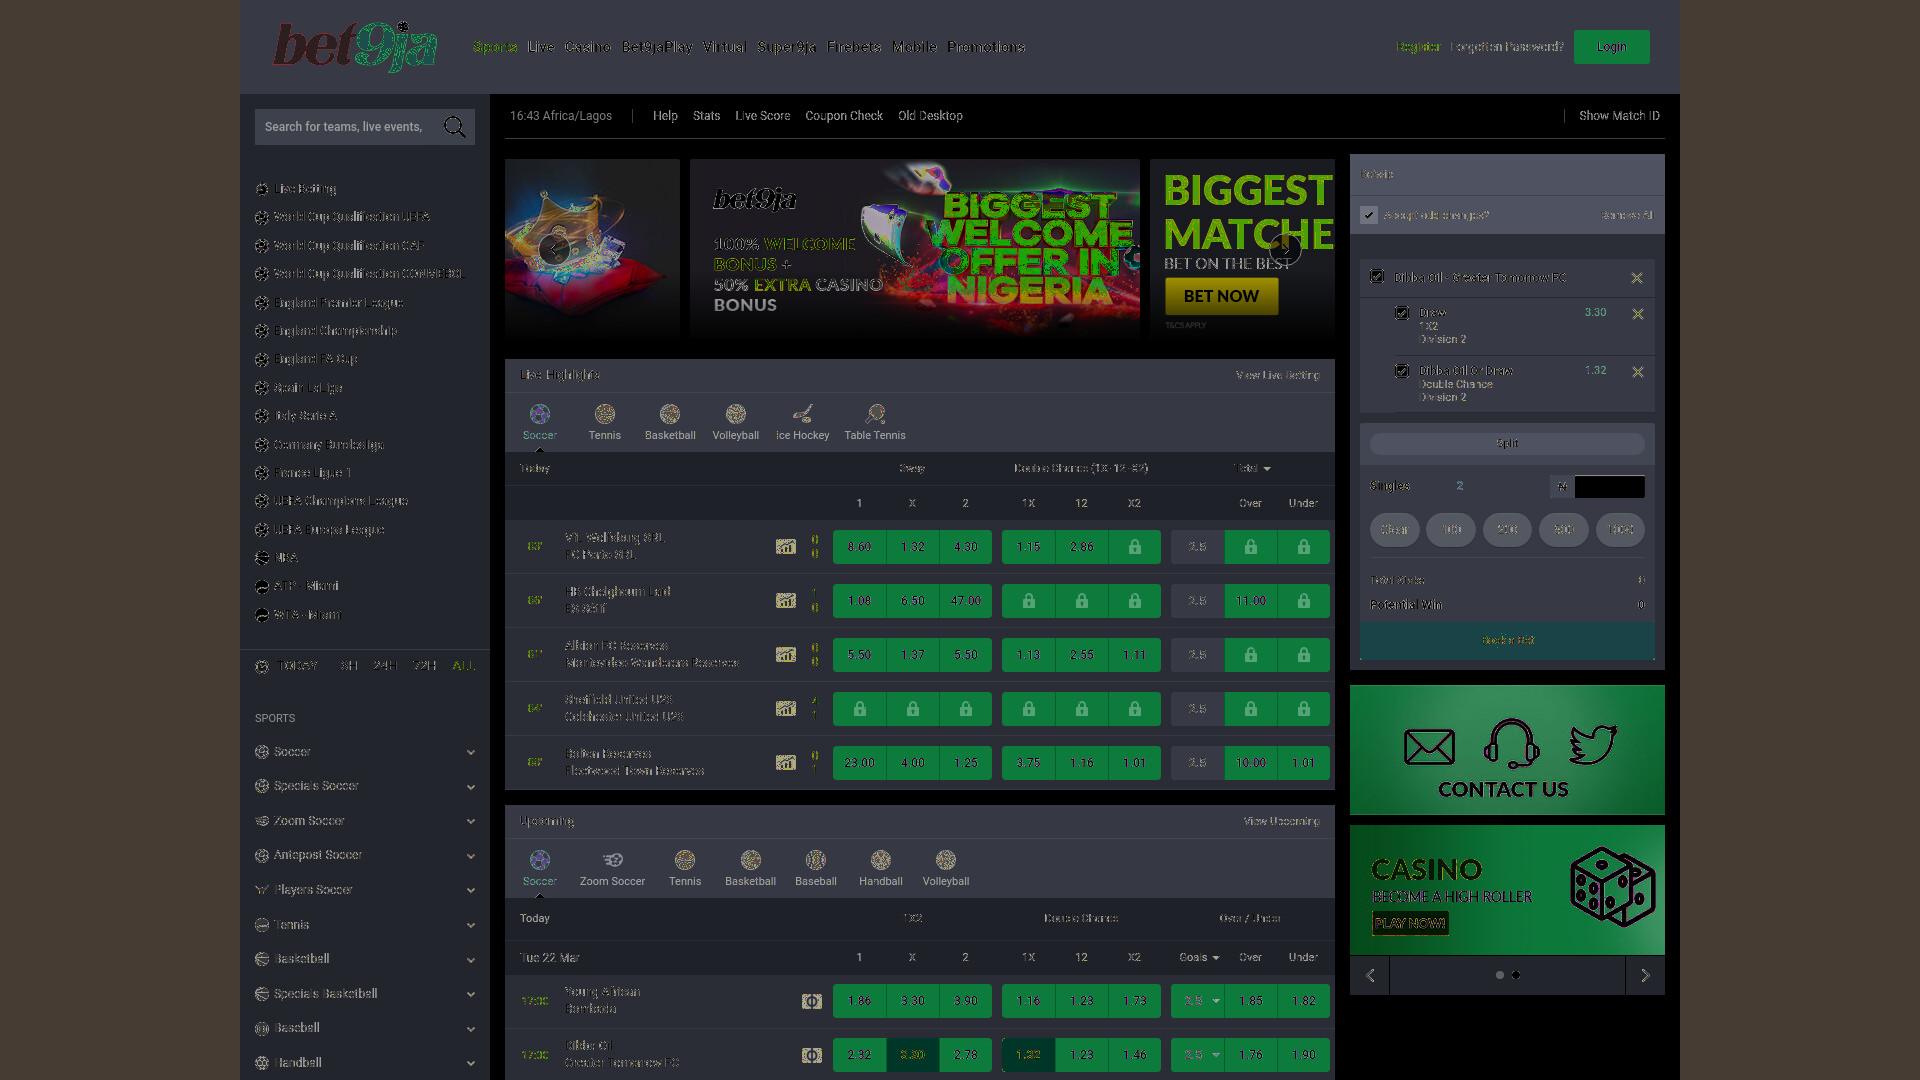Go to previous promo in right carousel

tap(1370, 975)
